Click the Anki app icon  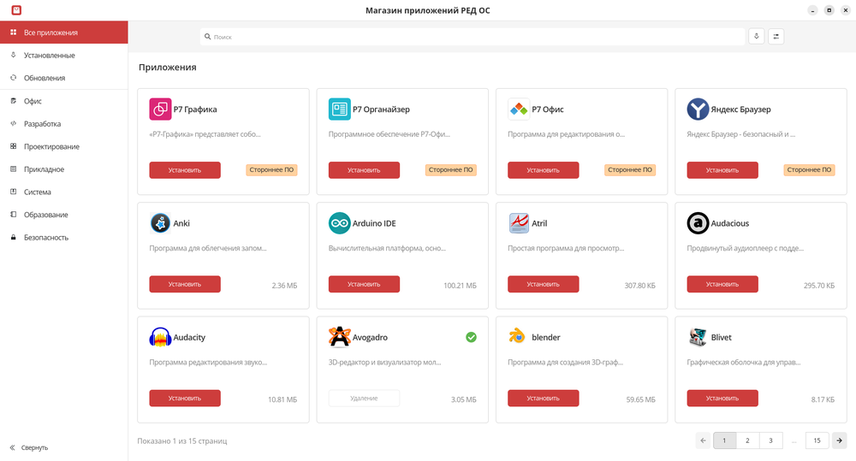pyautogui.click(x=160, y=223)
